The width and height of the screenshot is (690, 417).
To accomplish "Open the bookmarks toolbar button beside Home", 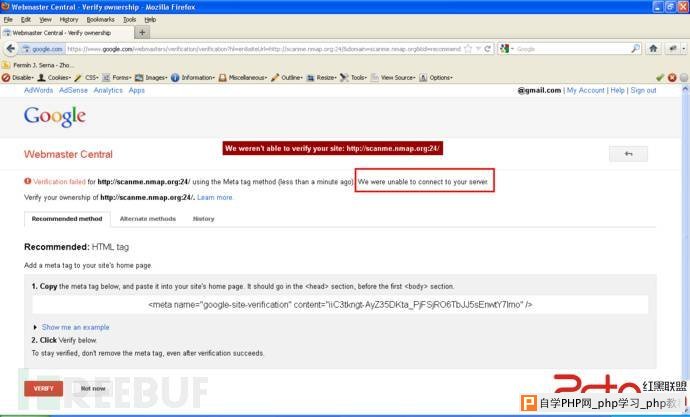I will point(673,49).
